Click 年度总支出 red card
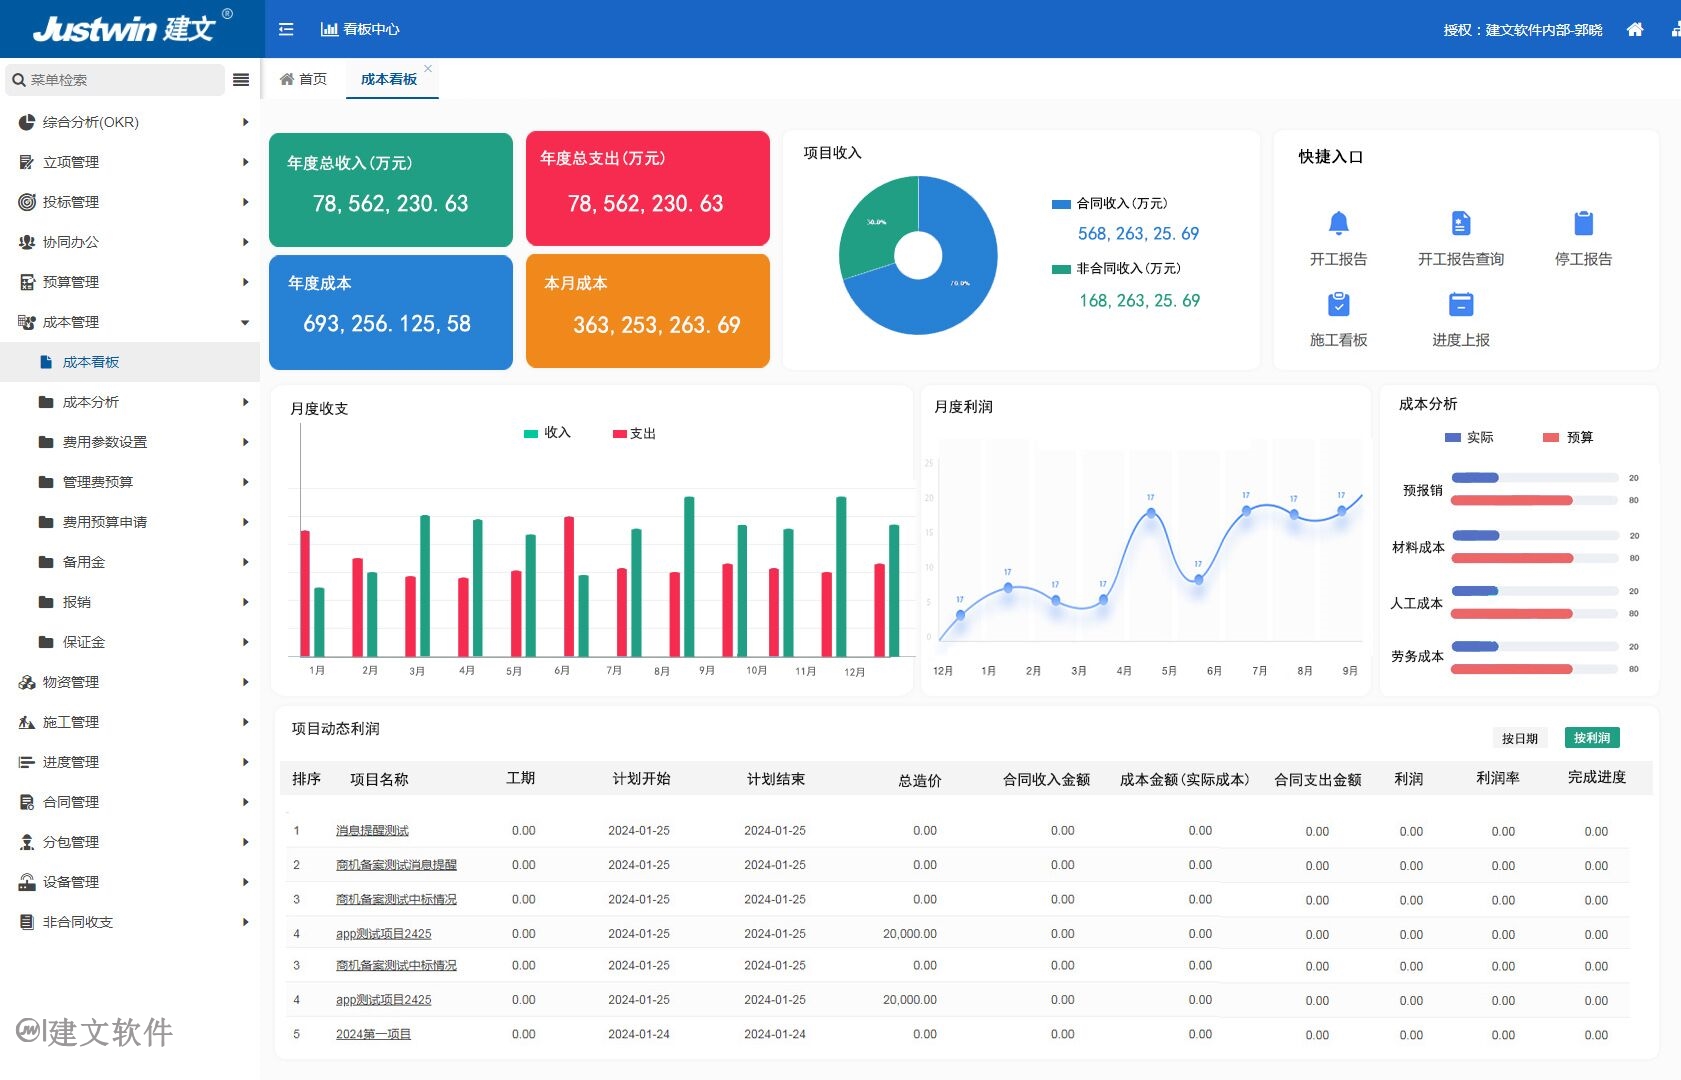This screenshot has width=1681, height=1080. [x=648, y=188]
